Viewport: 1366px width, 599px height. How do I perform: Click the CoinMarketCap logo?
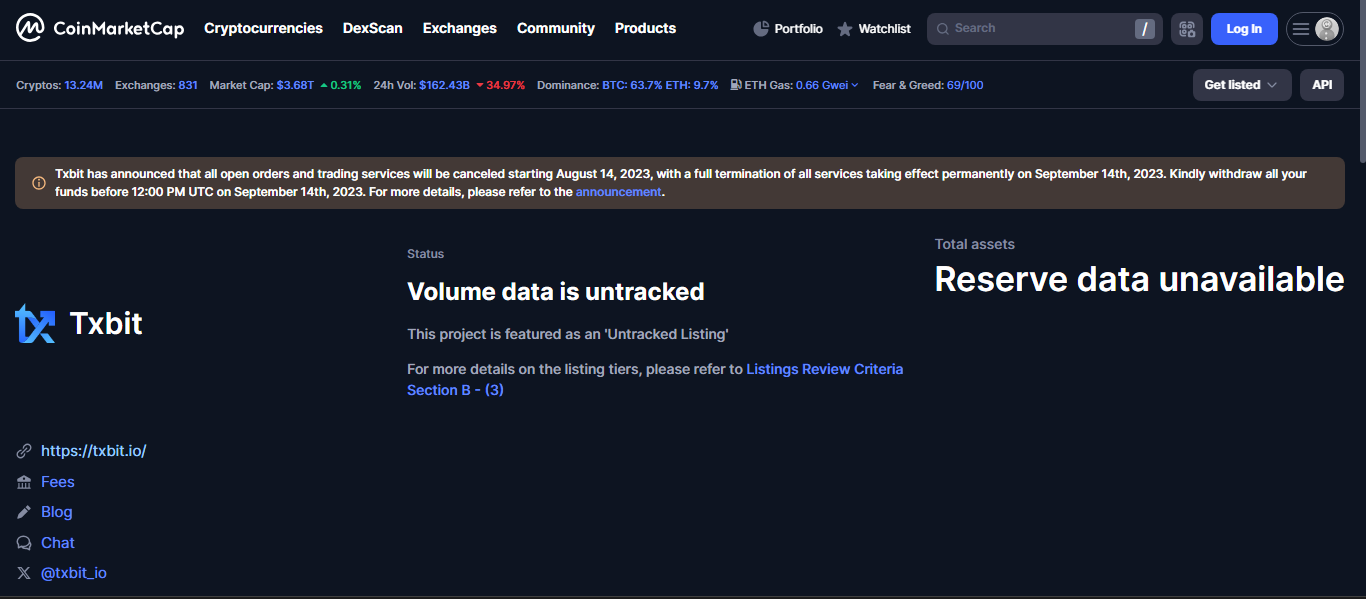[x=100, y=28]
